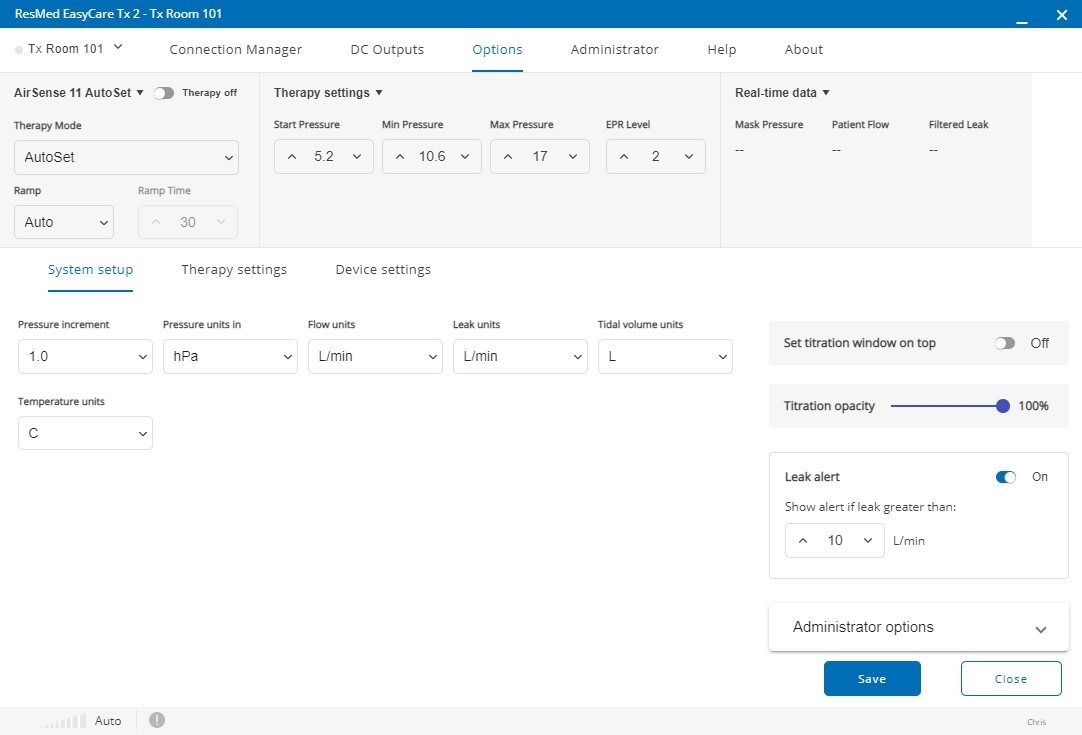Screen dimensions: 1082x735
Task: Decrease Start Pressure with down arrow
Action: (x=357, y=157)
